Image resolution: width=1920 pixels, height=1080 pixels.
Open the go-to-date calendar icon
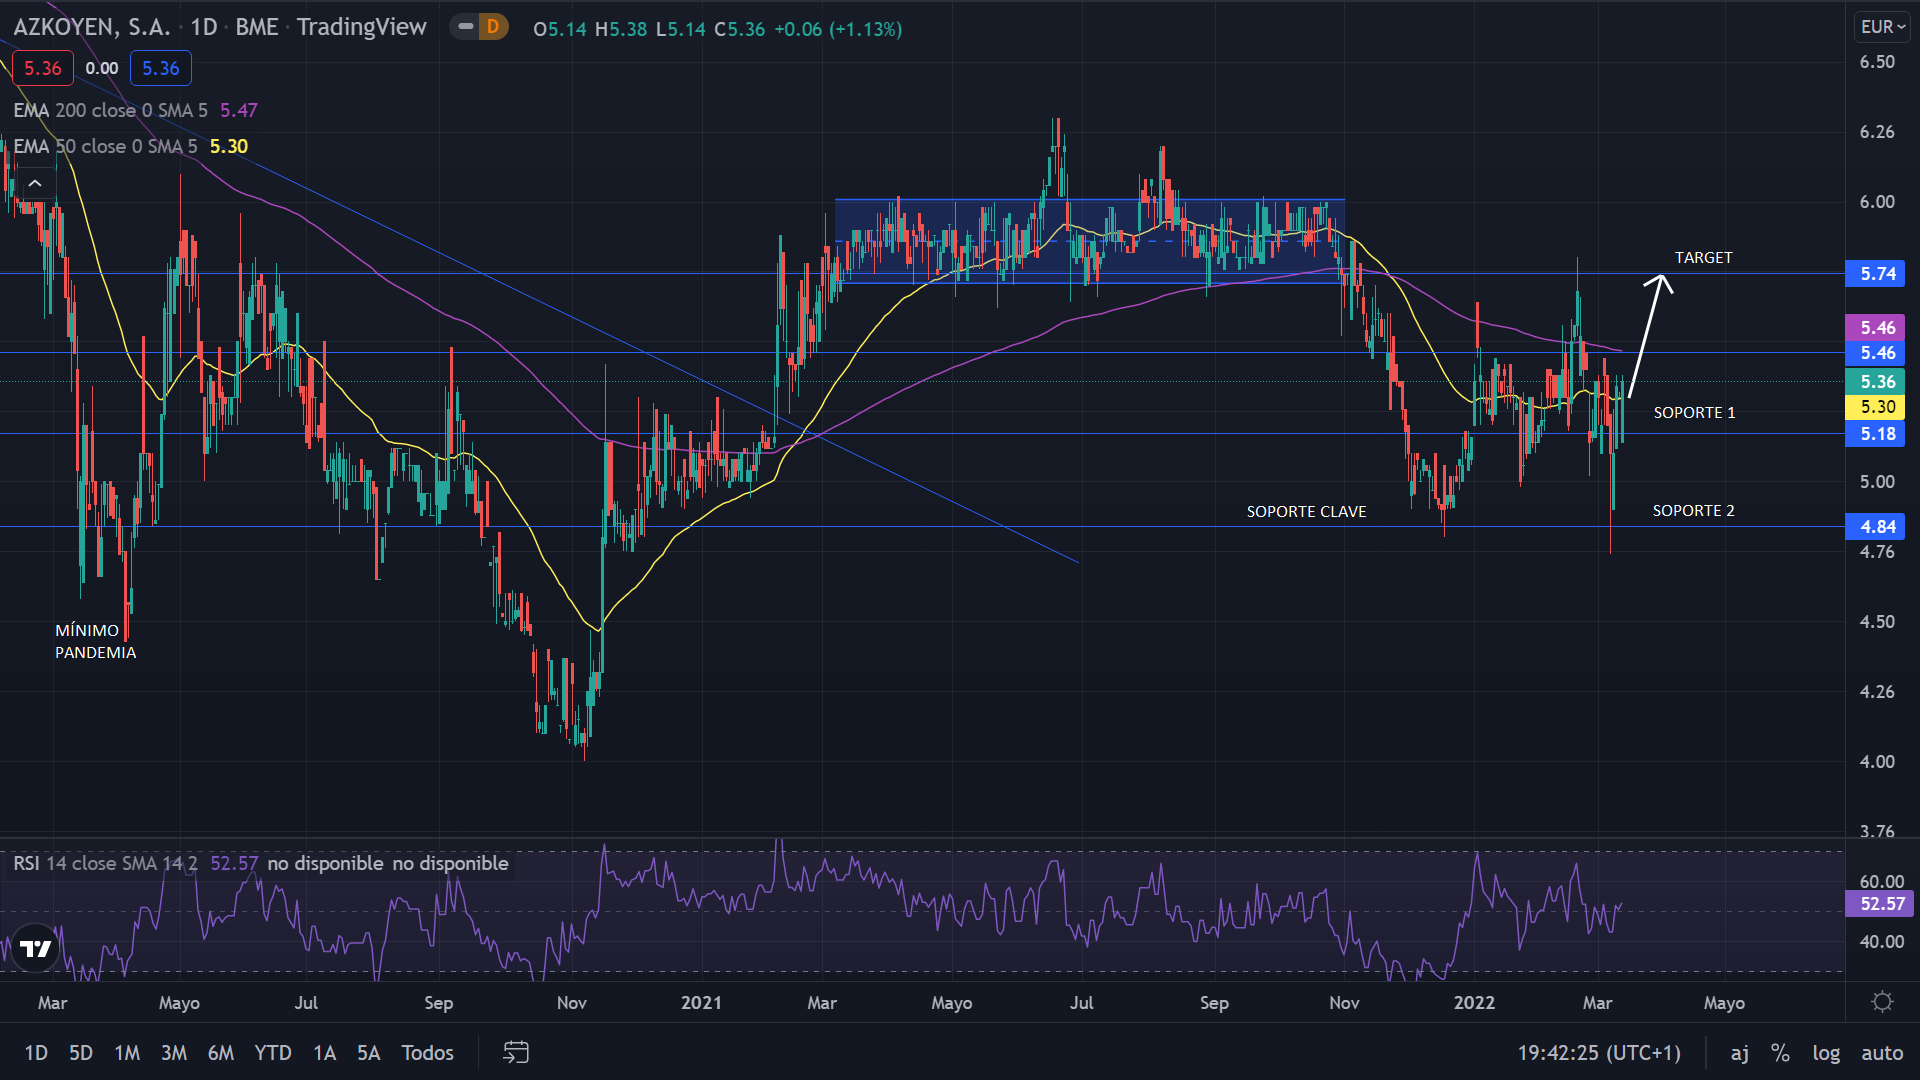515,1052
